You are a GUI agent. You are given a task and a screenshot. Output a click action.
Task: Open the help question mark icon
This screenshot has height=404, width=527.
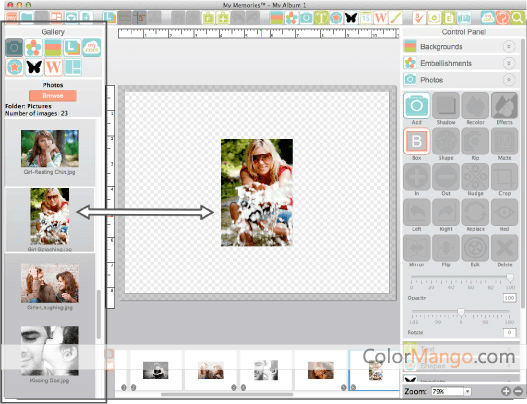tap(502, 17)
